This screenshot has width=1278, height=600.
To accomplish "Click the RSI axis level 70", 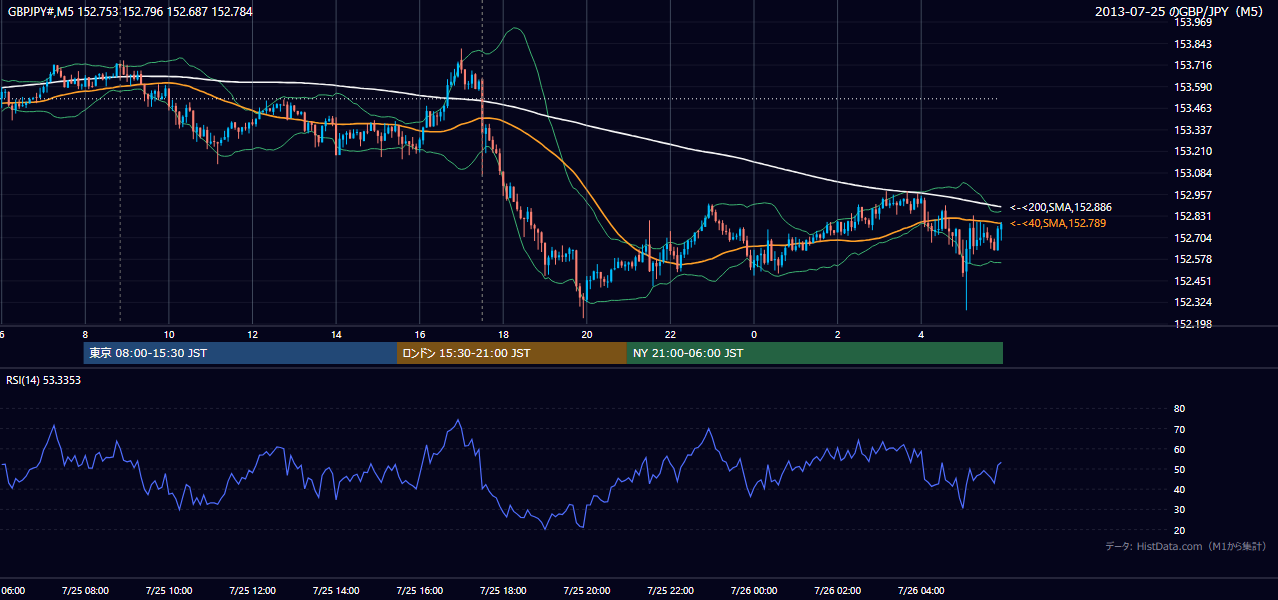I will tap(1180, 429).
